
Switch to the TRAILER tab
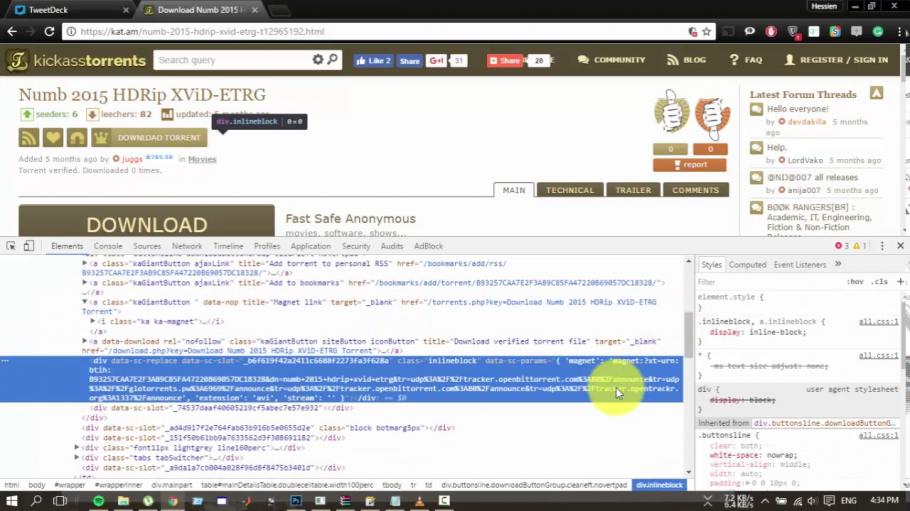pyautogui.click(x=633, y=190)
